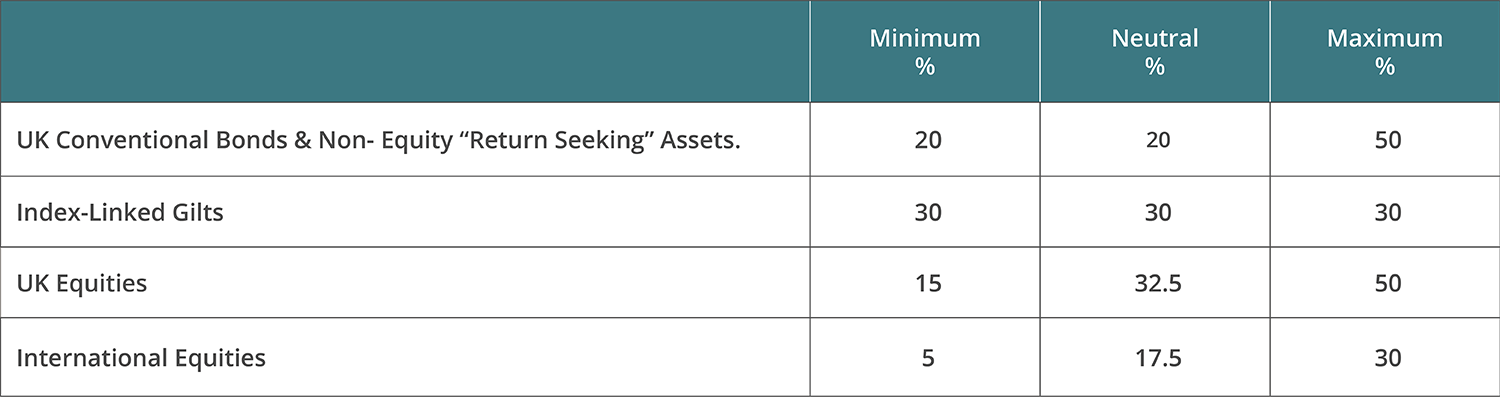Click UK Equities neutral value 32.5
The height and width of the screenshot is (400, 1500).
coord(1158,283)
